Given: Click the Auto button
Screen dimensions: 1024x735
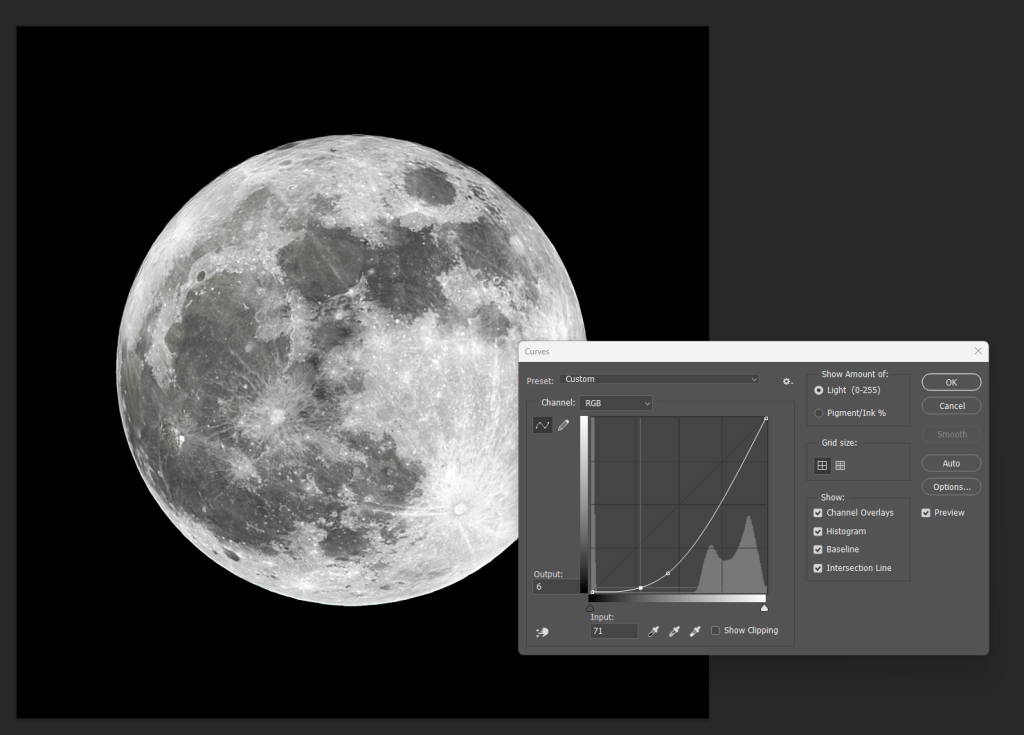Looking at the screenshot, I should (x=951, y=463).
